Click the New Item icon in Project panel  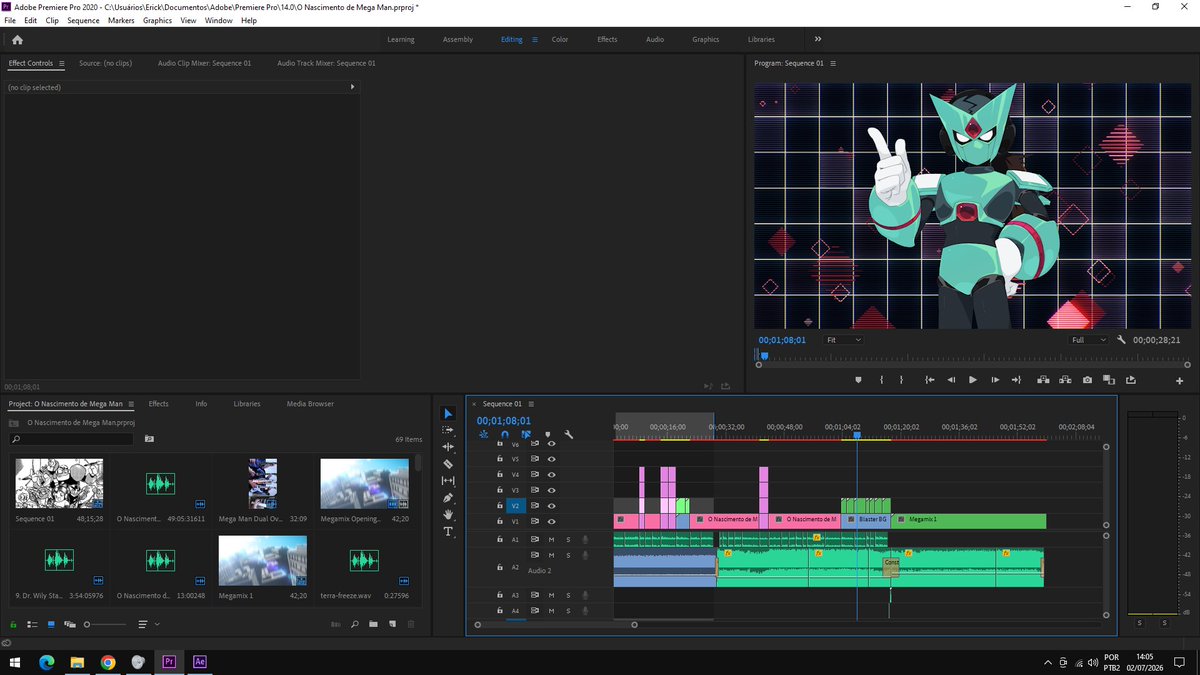(391, 624)
